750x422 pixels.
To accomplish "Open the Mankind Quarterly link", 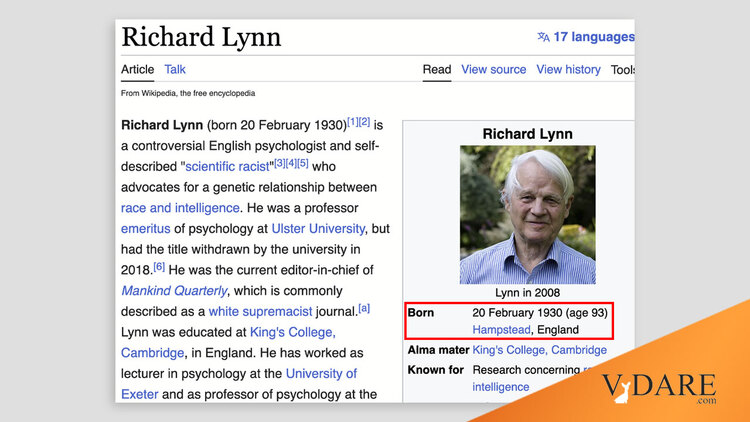I will [x=174, y=291].
